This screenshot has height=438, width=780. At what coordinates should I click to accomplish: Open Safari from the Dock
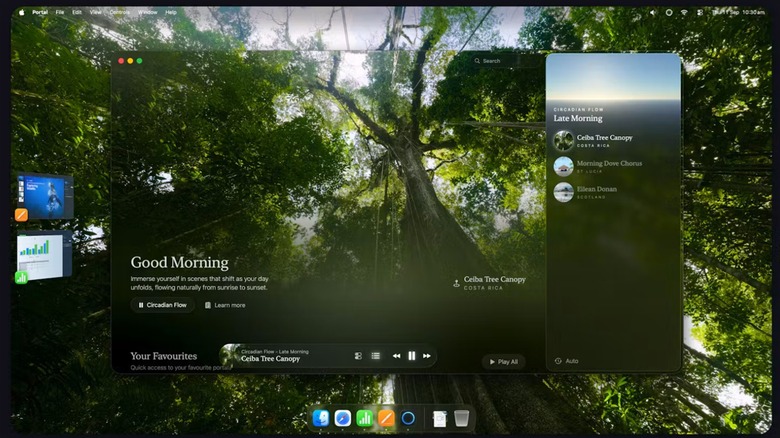pos(343,418)
